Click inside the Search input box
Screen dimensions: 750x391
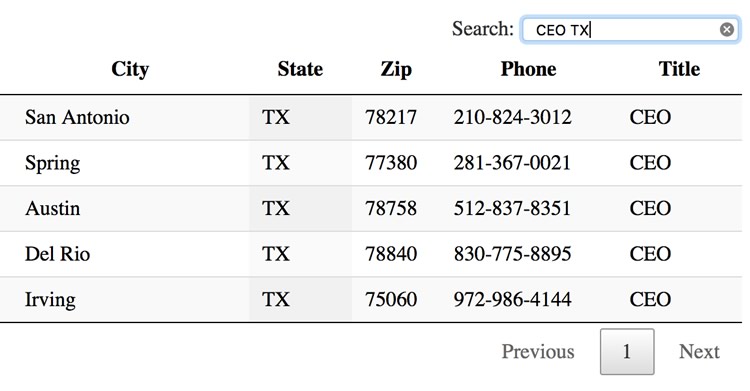point(629,30)
